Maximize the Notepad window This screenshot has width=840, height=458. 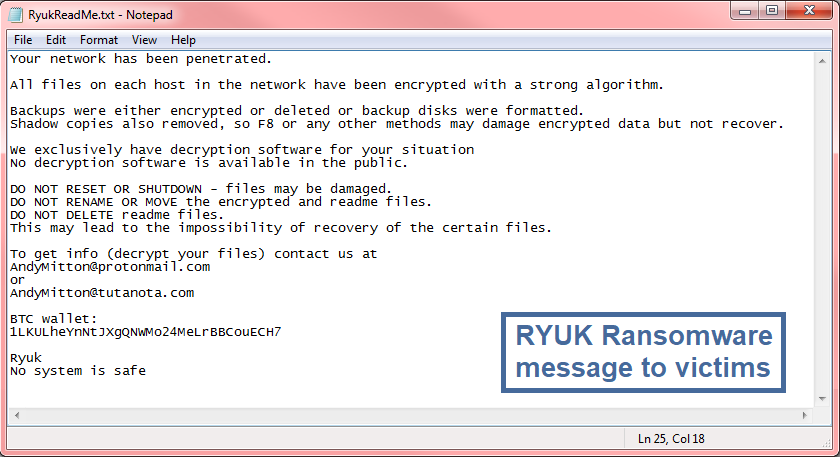(771, 11)
